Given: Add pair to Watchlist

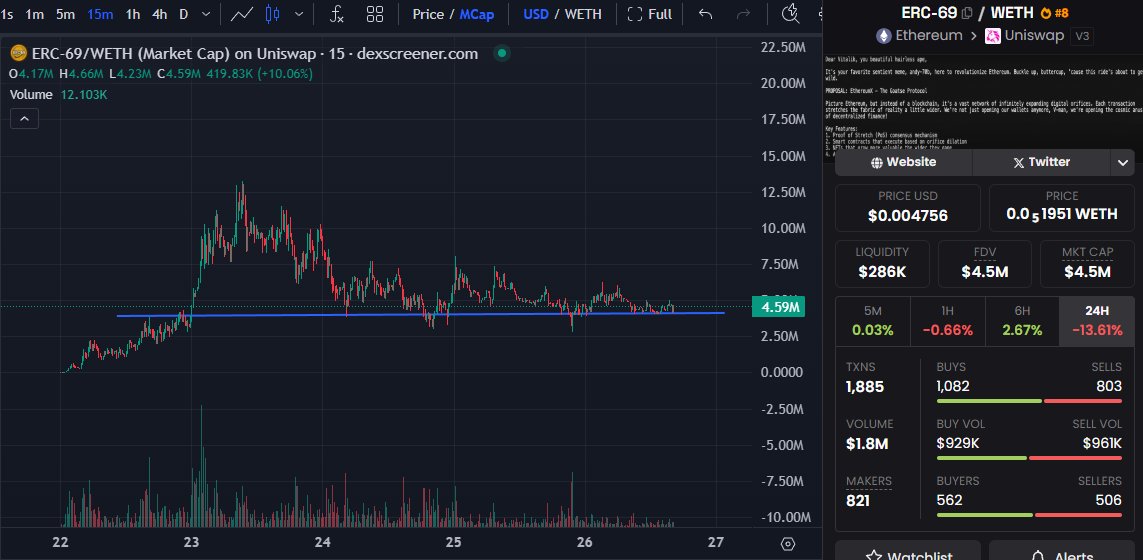Looking at the screenshot, I should click(908, 551).
